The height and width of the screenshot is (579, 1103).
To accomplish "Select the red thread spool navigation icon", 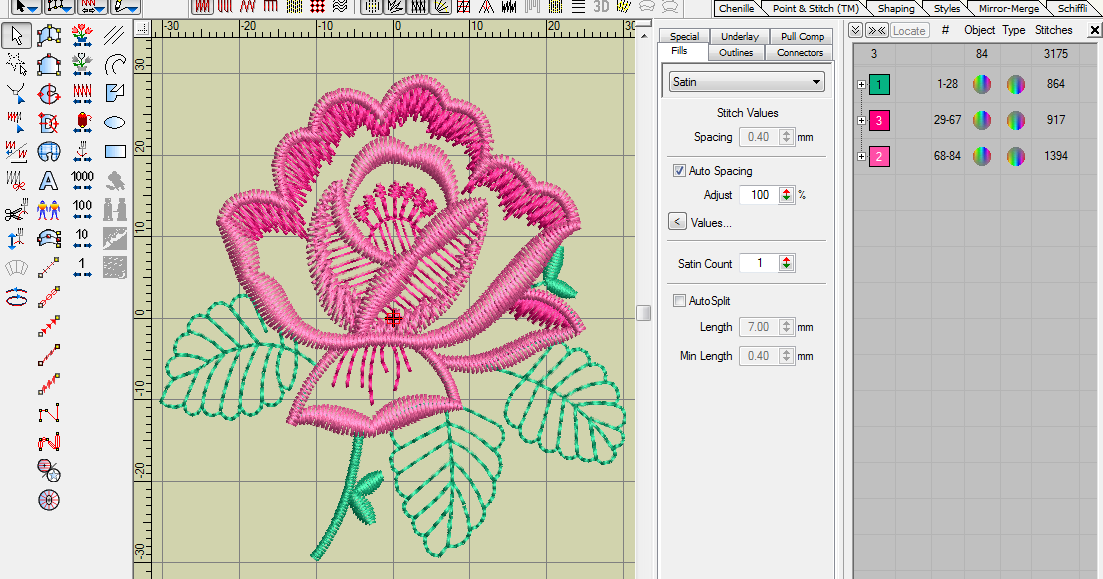I will (x=82, y=122).
